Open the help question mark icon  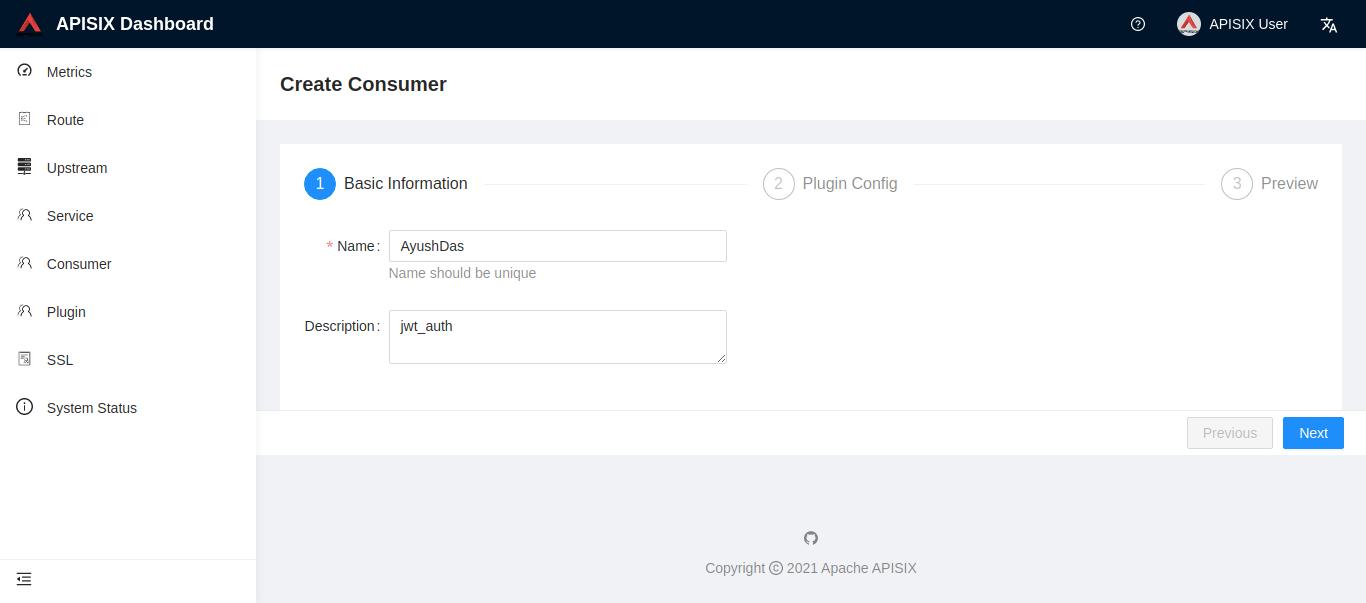click(1137, 23)
